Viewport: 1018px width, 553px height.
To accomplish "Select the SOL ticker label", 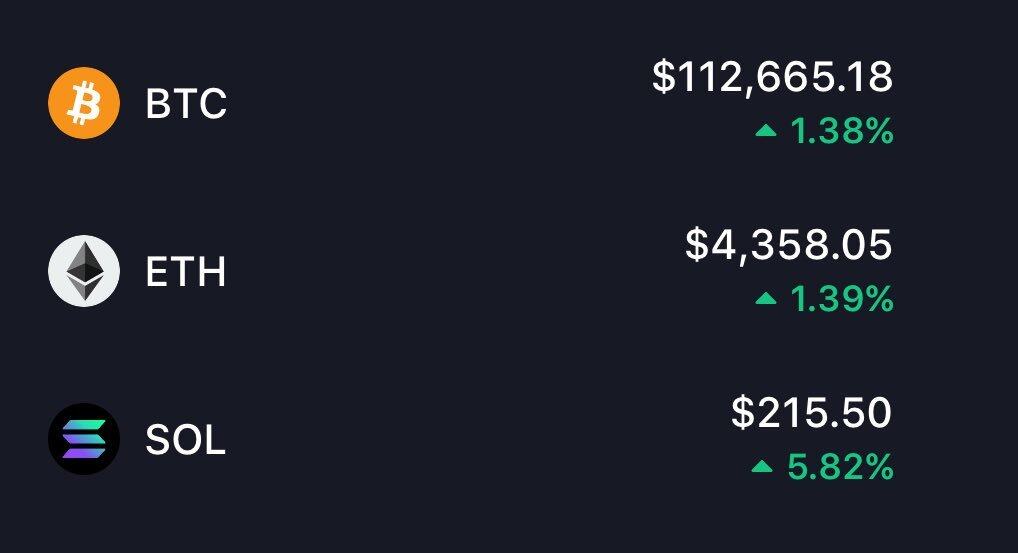I will 186,439.
